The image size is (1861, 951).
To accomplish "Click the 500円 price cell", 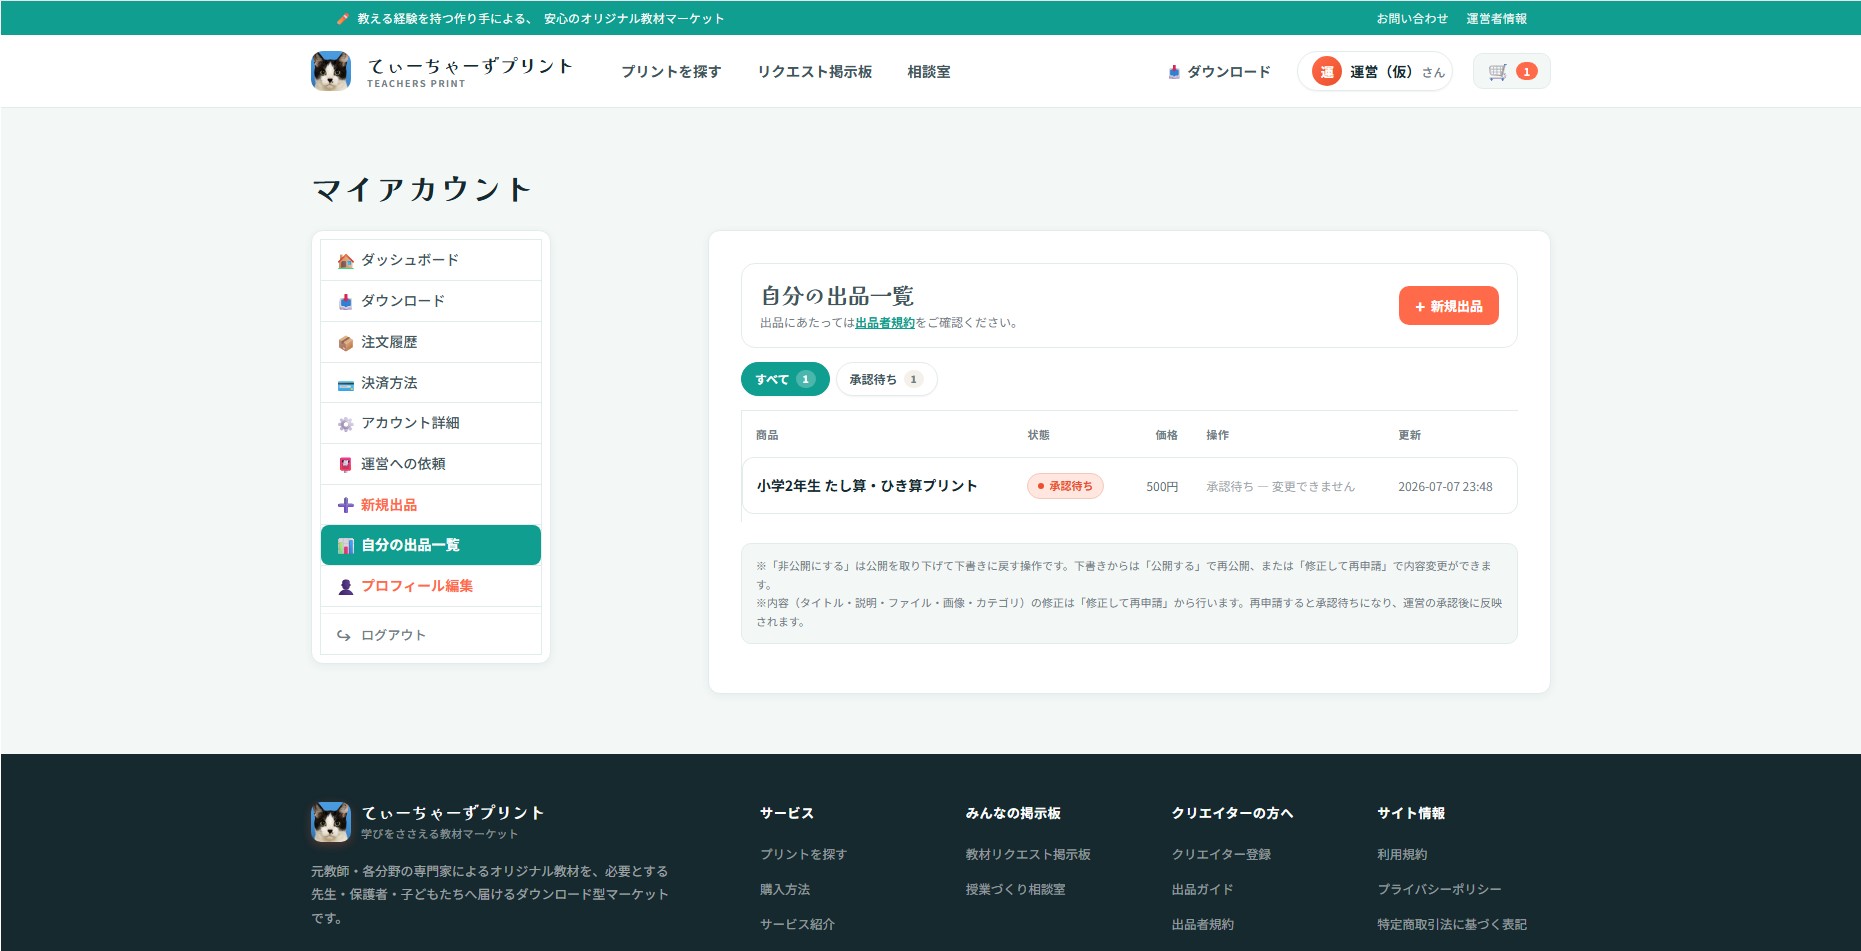I will click(1162, 487).
